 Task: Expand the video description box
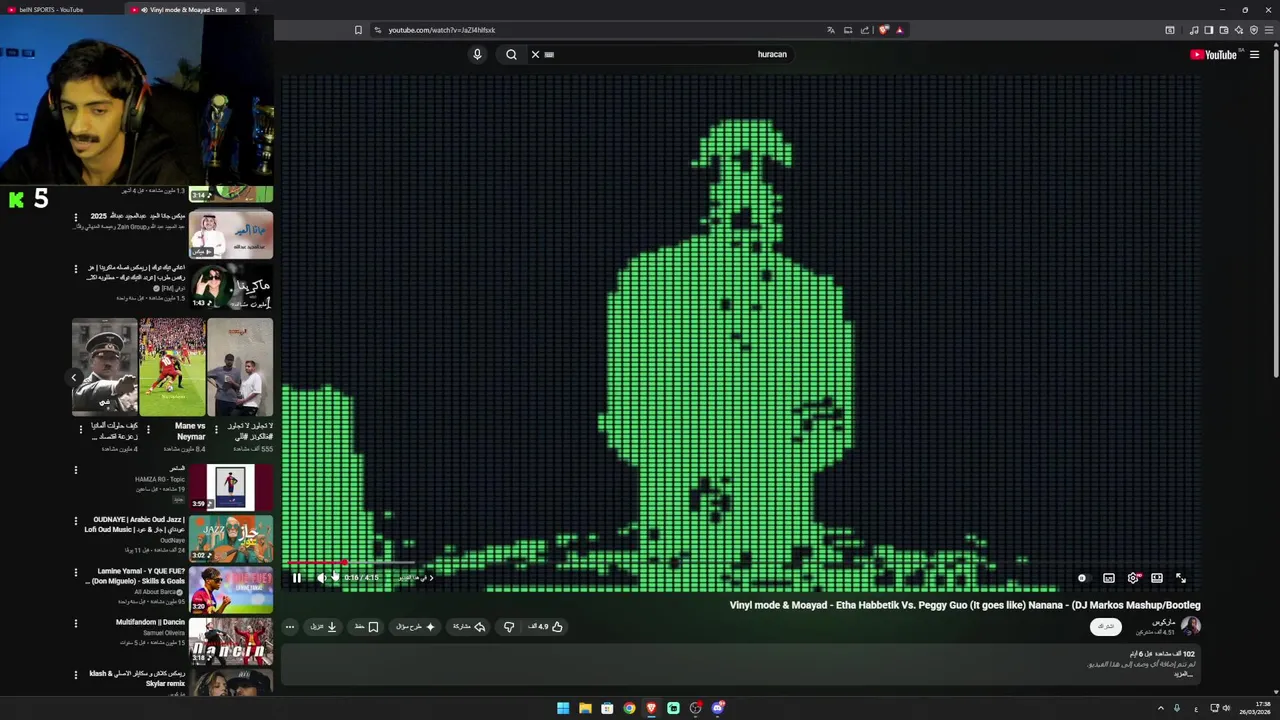coord(740,665)
